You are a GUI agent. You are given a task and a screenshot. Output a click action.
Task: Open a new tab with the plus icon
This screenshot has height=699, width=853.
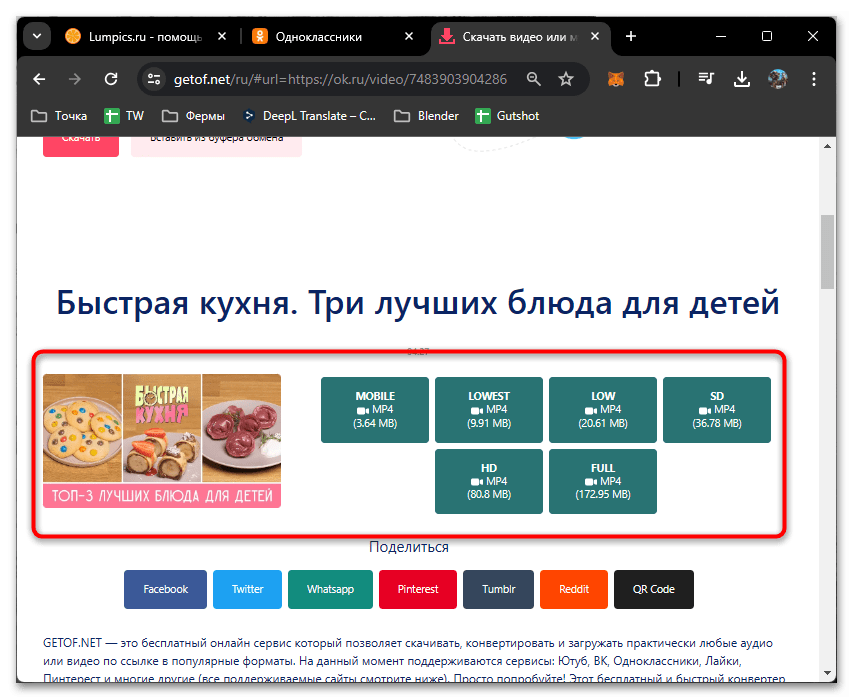pyautogui.click(x=630, y=36)
